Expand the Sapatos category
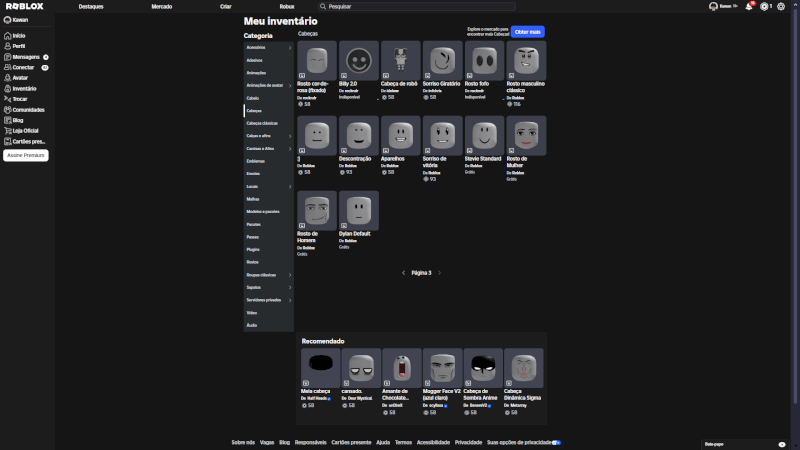 pyautogui.click(x=290, y=288)
